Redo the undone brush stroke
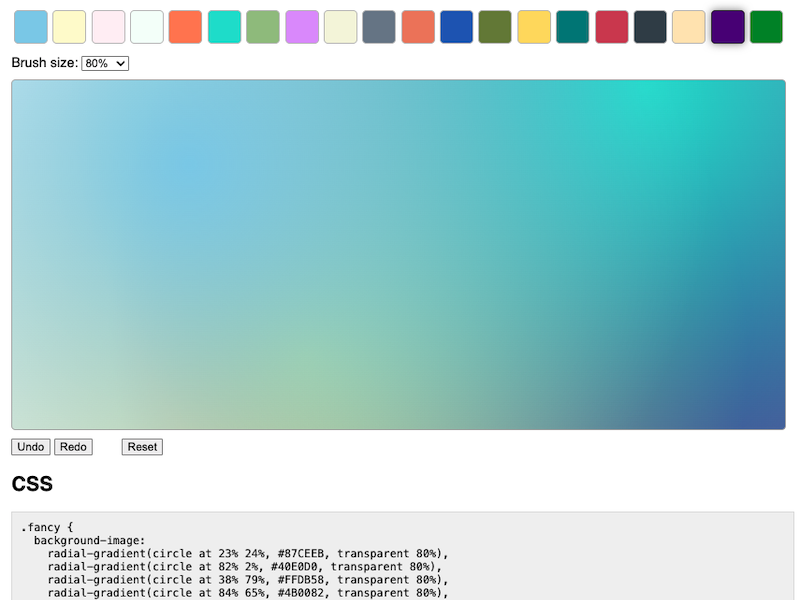This screenshot has height=600, width=800. coord(73,447)
